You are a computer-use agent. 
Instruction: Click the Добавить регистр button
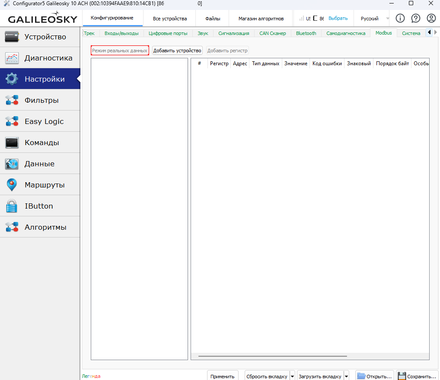click(227, 50)
